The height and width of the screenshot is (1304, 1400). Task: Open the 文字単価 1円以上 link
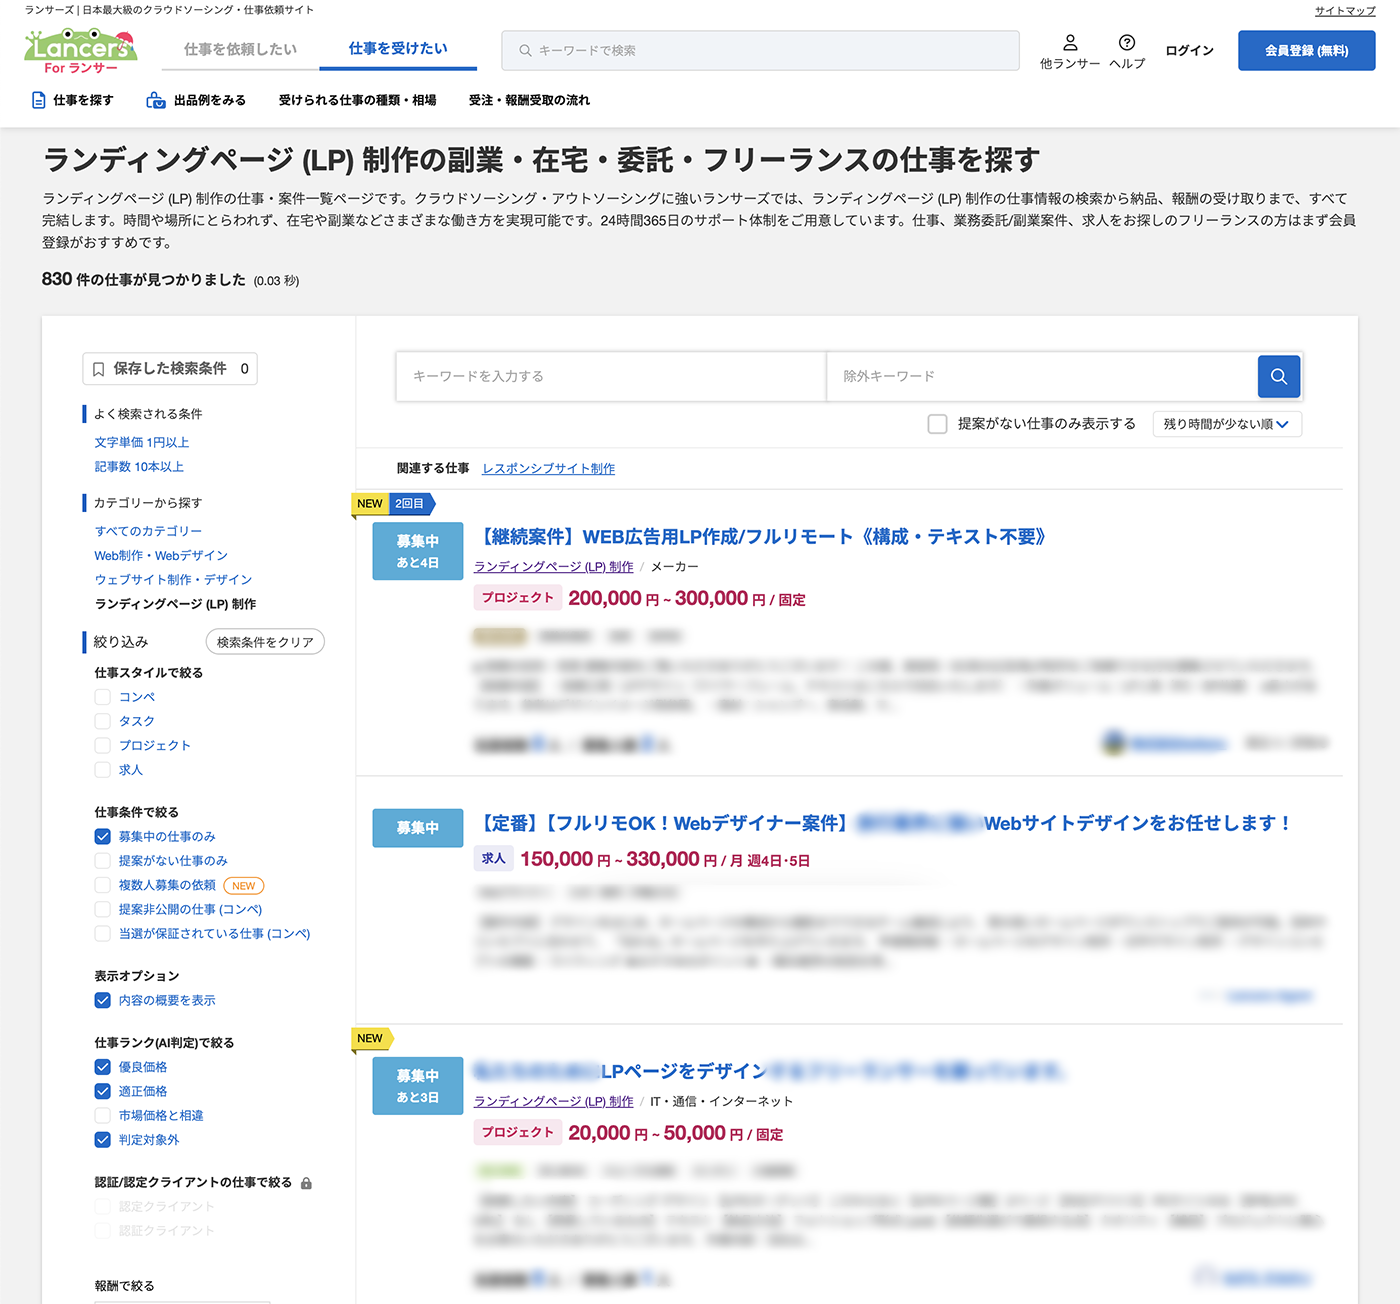point(142,442)
